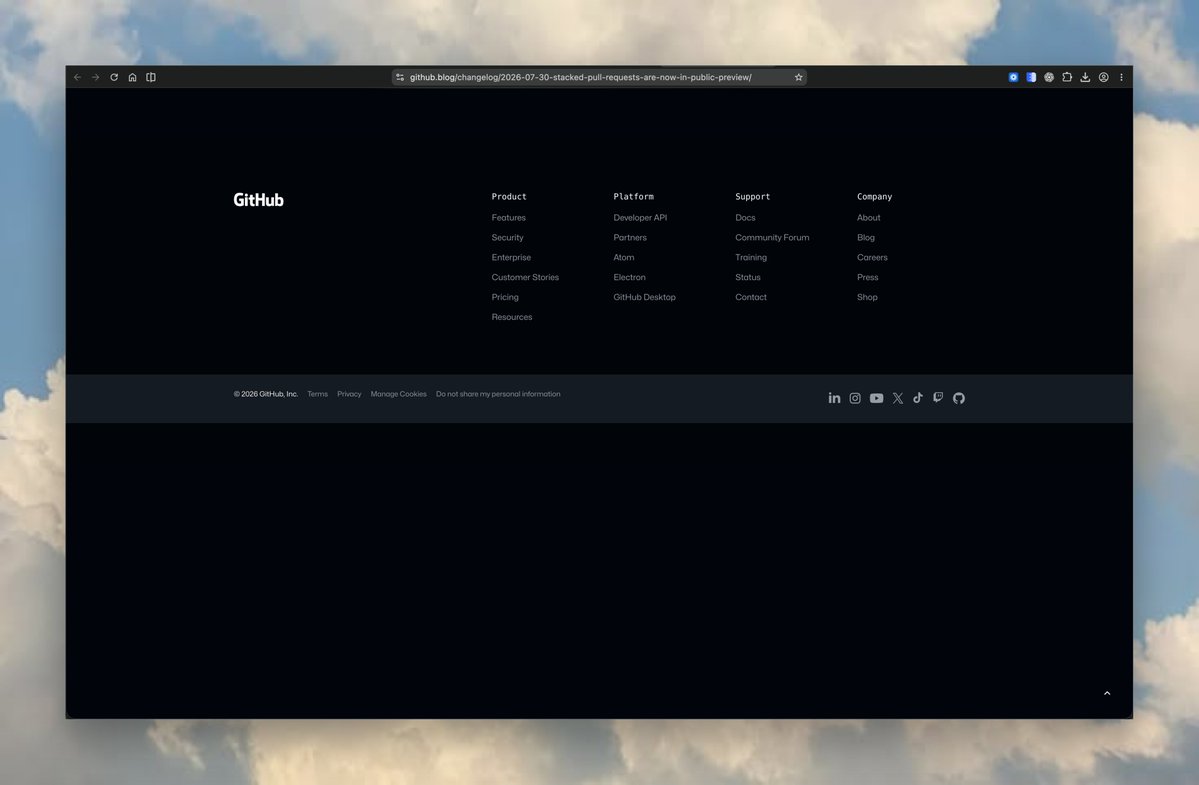
Task: Open GitHub's Twitch icon in footer
Action: point(938,397)
